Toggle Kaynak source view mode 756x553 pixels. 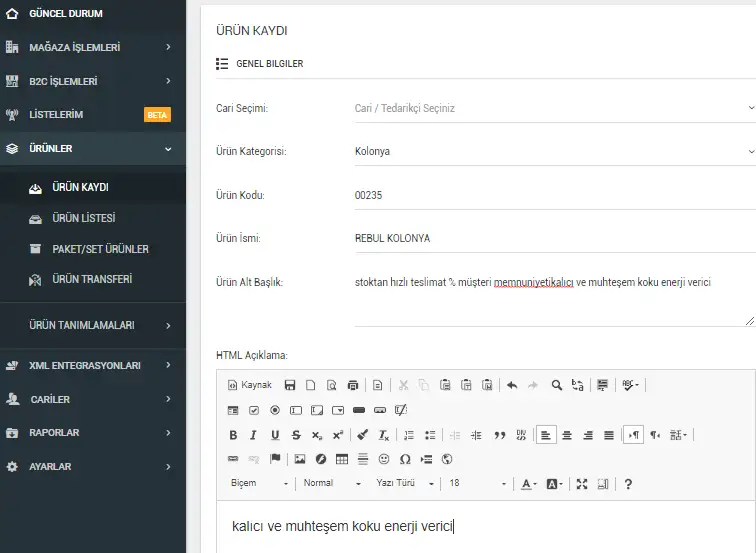coord(250,385)
